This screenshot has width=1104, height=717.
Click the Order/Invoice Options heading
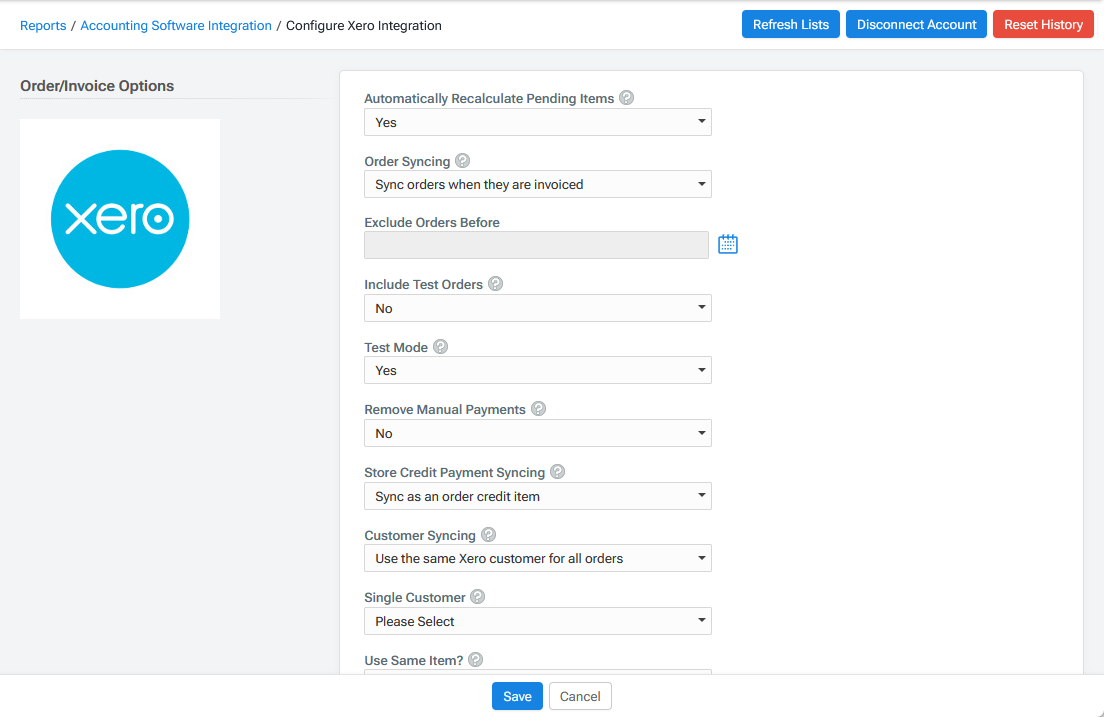click(x=97, y=86)
